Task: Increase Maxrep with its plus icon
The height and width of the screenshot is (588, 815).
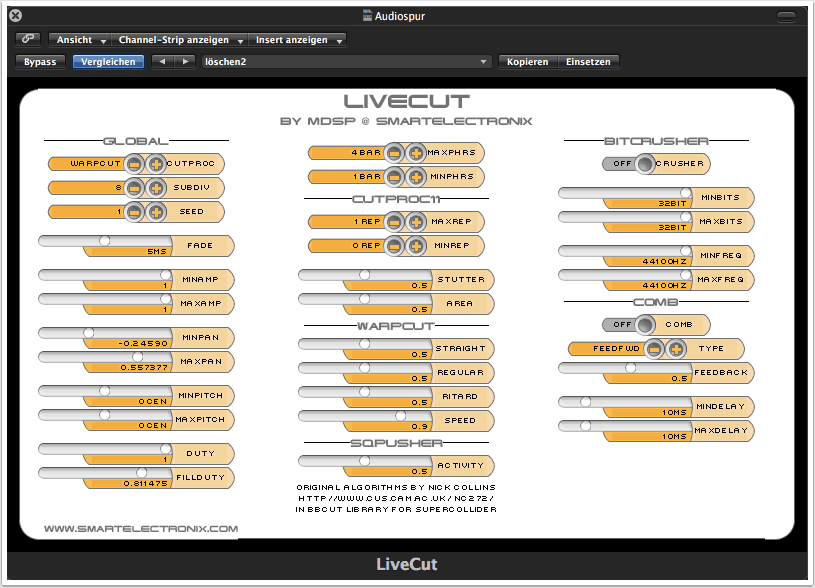Action: click(x=416, y=221)
